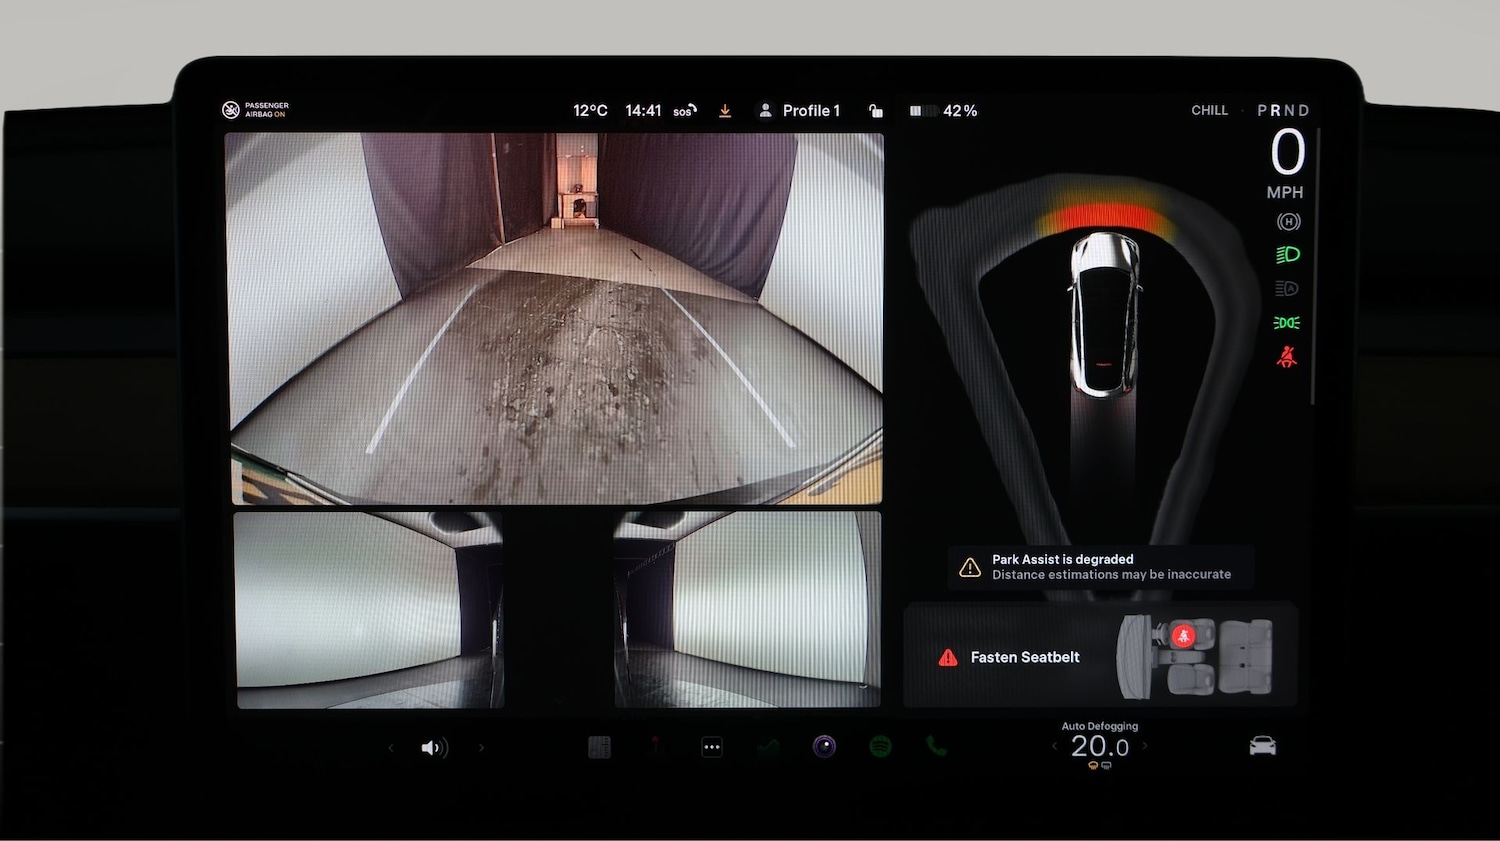Tap the PRND gear selector
Screen dimensions: 1500x841
click(1282, 111)
